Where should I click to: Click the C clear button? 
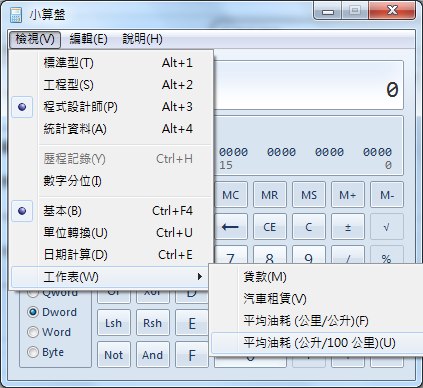309,227
